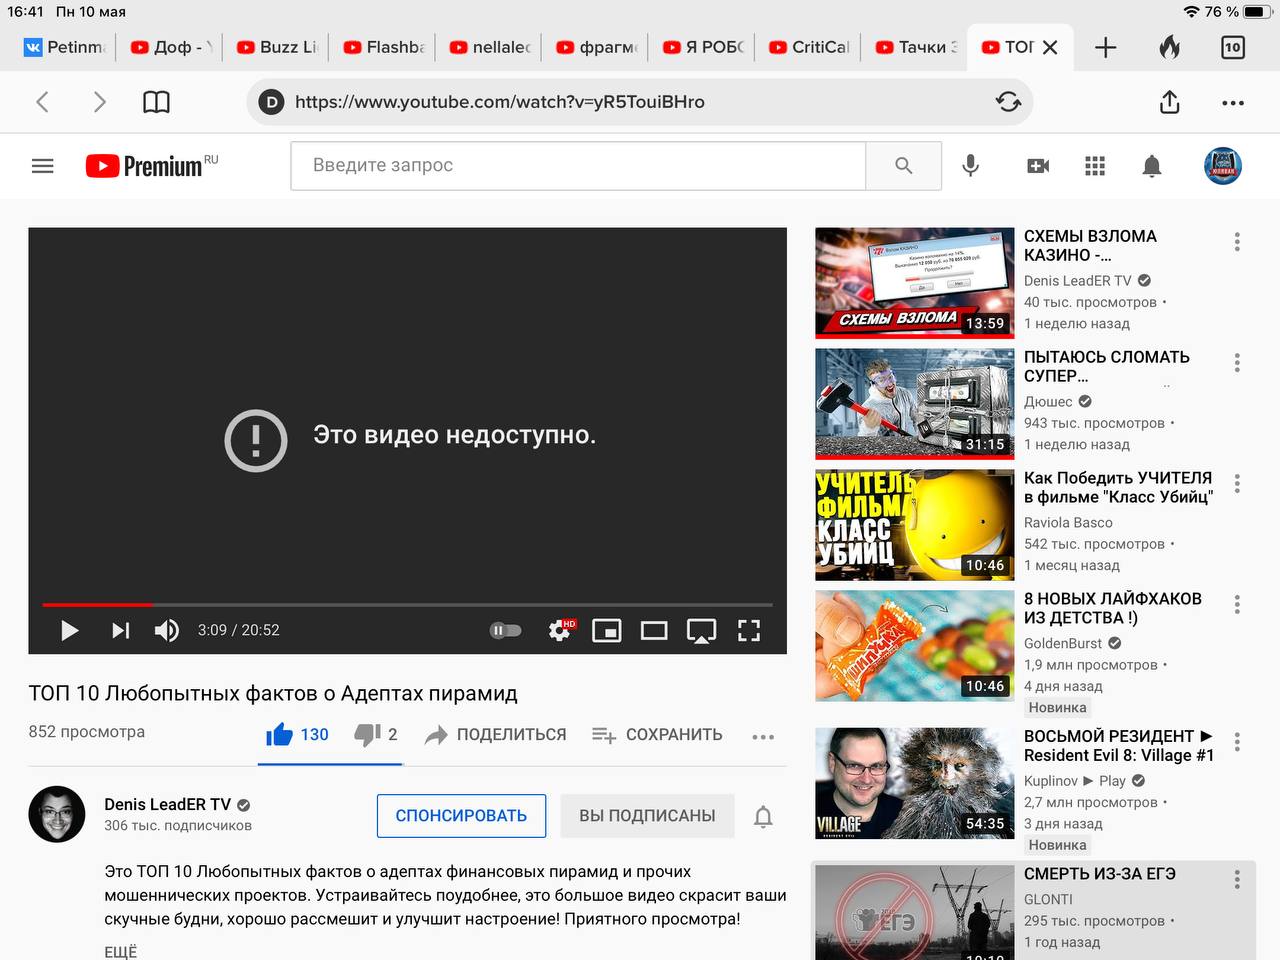The width and height of the screenshot is (1280, 960).
Task: Start voice search with the microphone
Action: coord(970,166)
